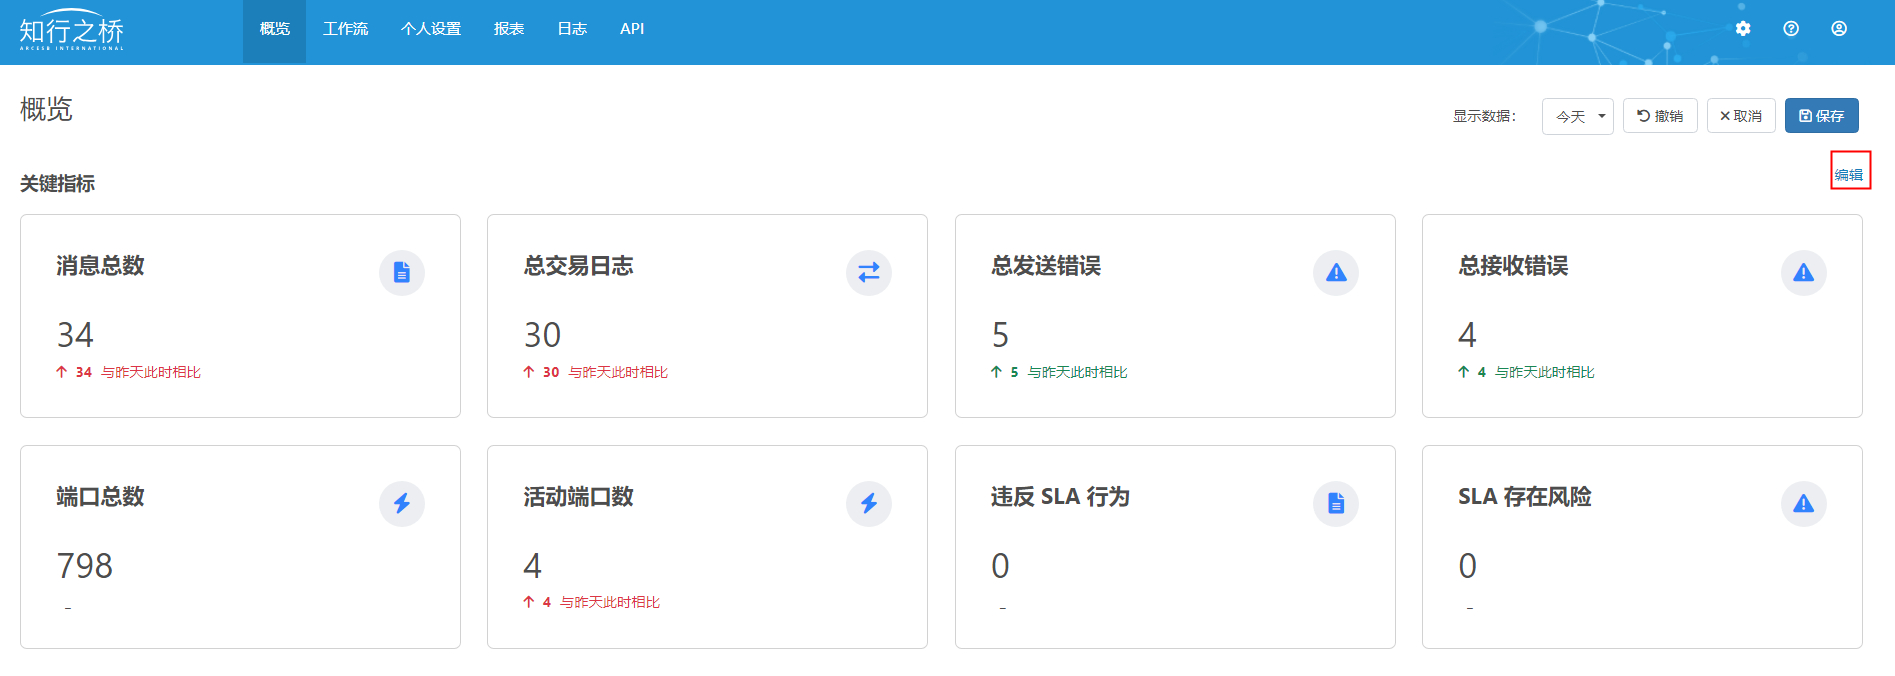
Task: Click the warning icon in 总接收错误 card
Action: click(1804, 272)
